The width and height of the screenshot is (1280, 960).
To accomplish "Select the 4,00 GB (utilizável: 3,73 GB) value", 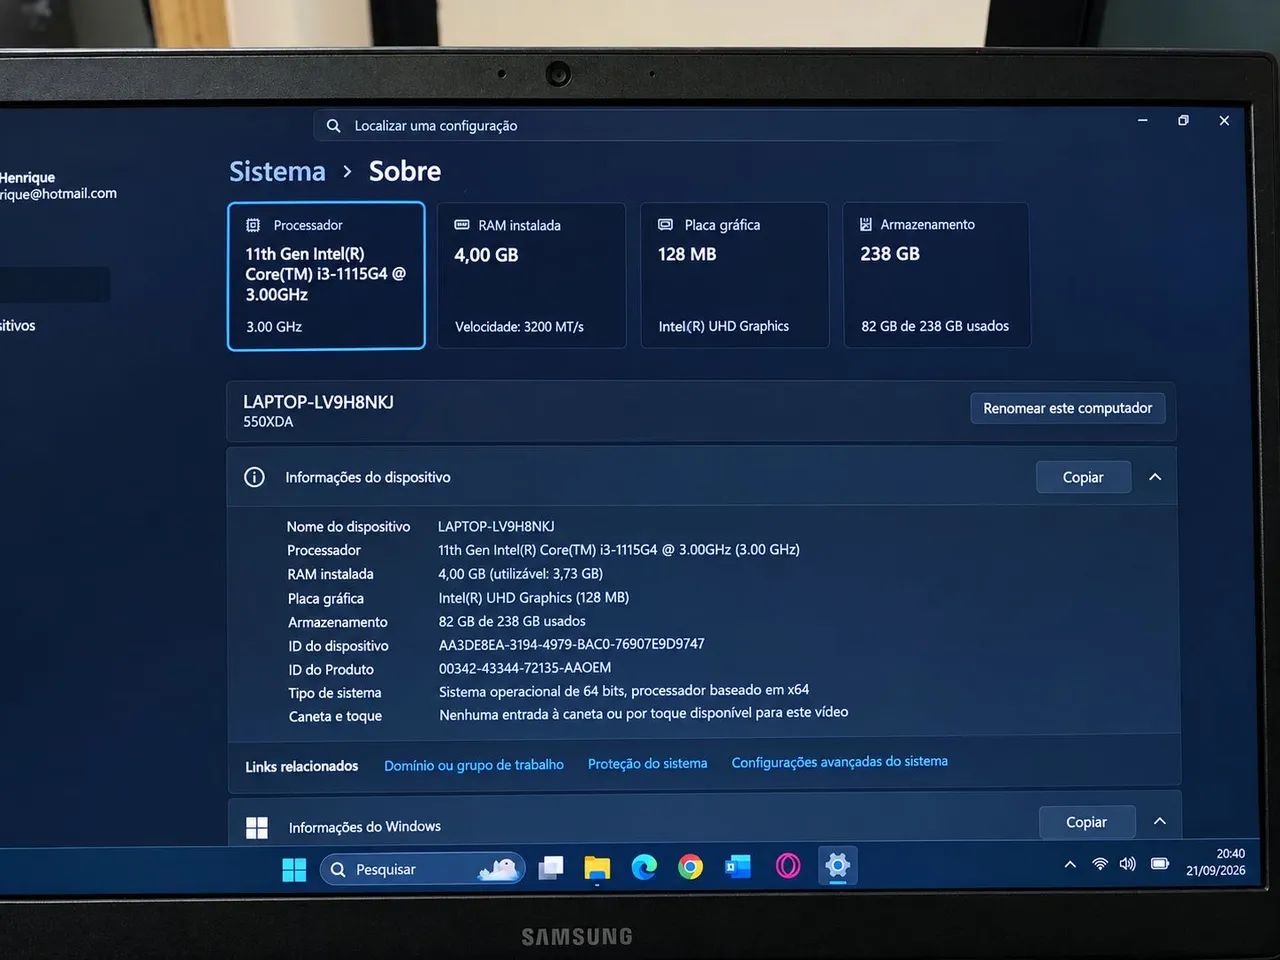I will (520, 574).
